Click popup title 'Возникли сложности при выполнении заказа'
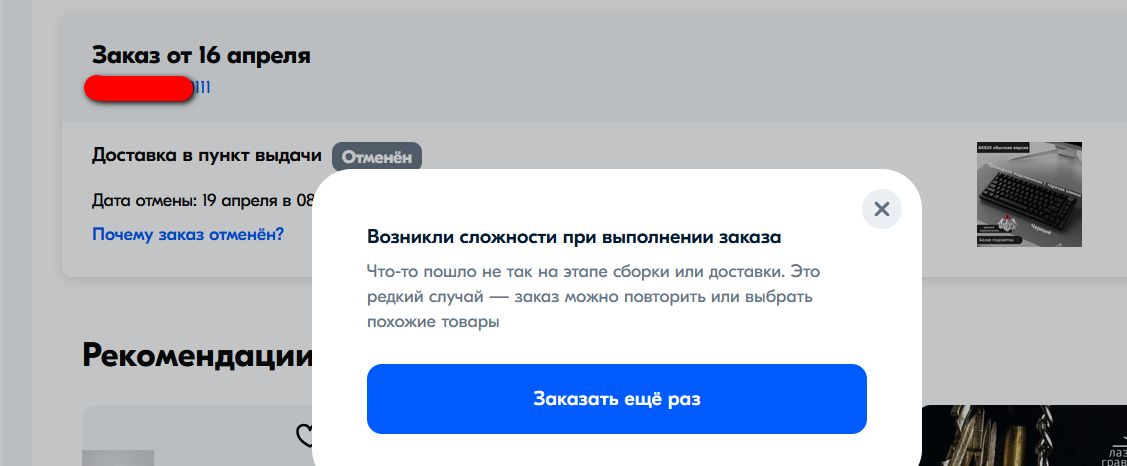This screenshot has width=1127, height=466. point(574,237)
